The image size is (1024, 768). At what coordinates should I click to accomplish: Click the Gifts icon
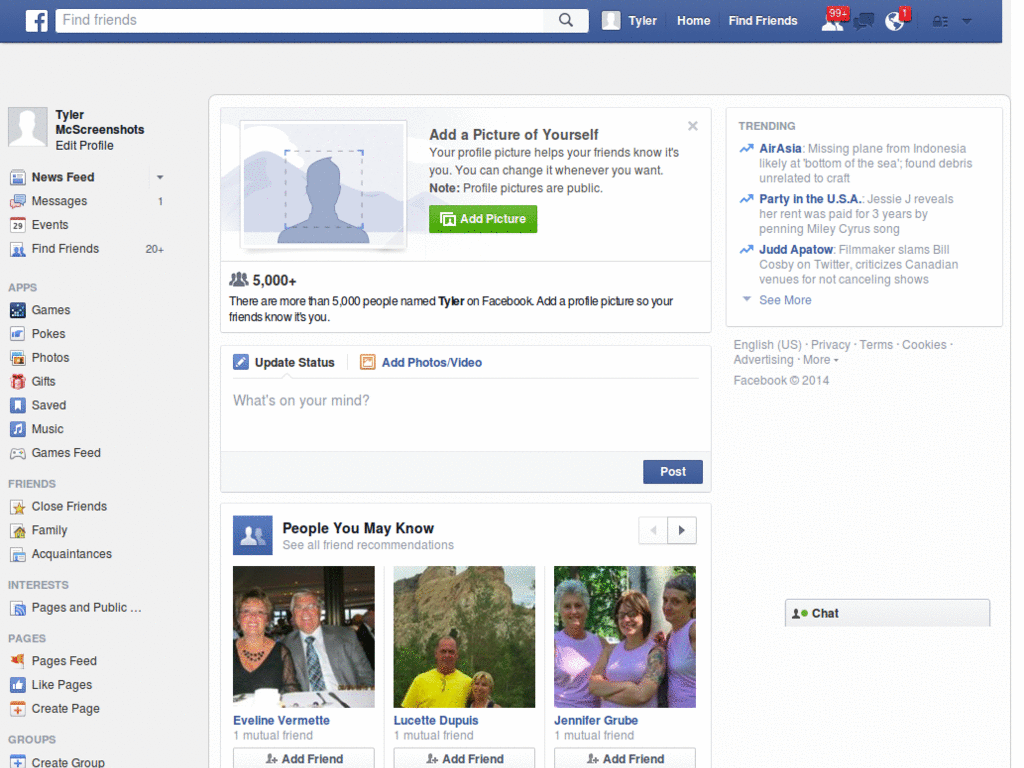[x=18, y=381]
